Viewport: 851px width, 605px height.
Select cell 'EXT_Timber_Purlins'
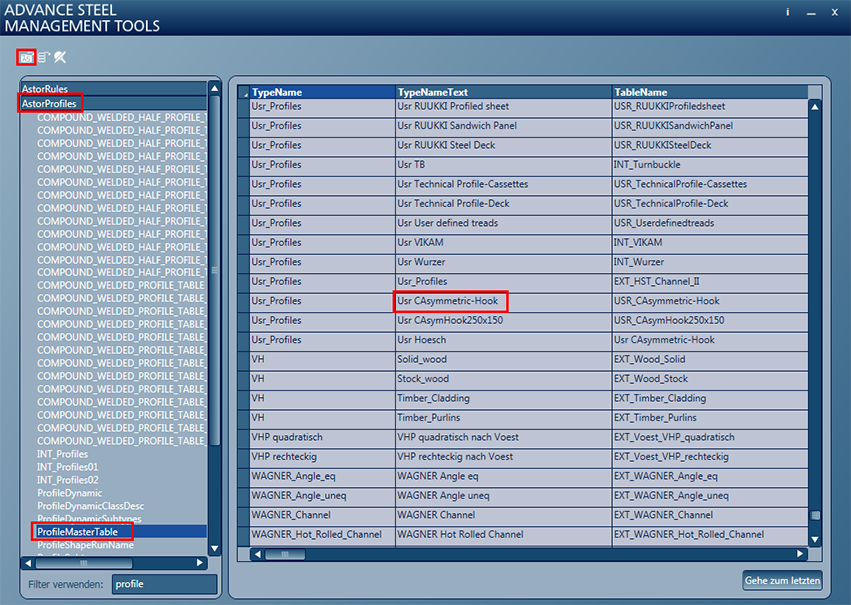point(710,418)
